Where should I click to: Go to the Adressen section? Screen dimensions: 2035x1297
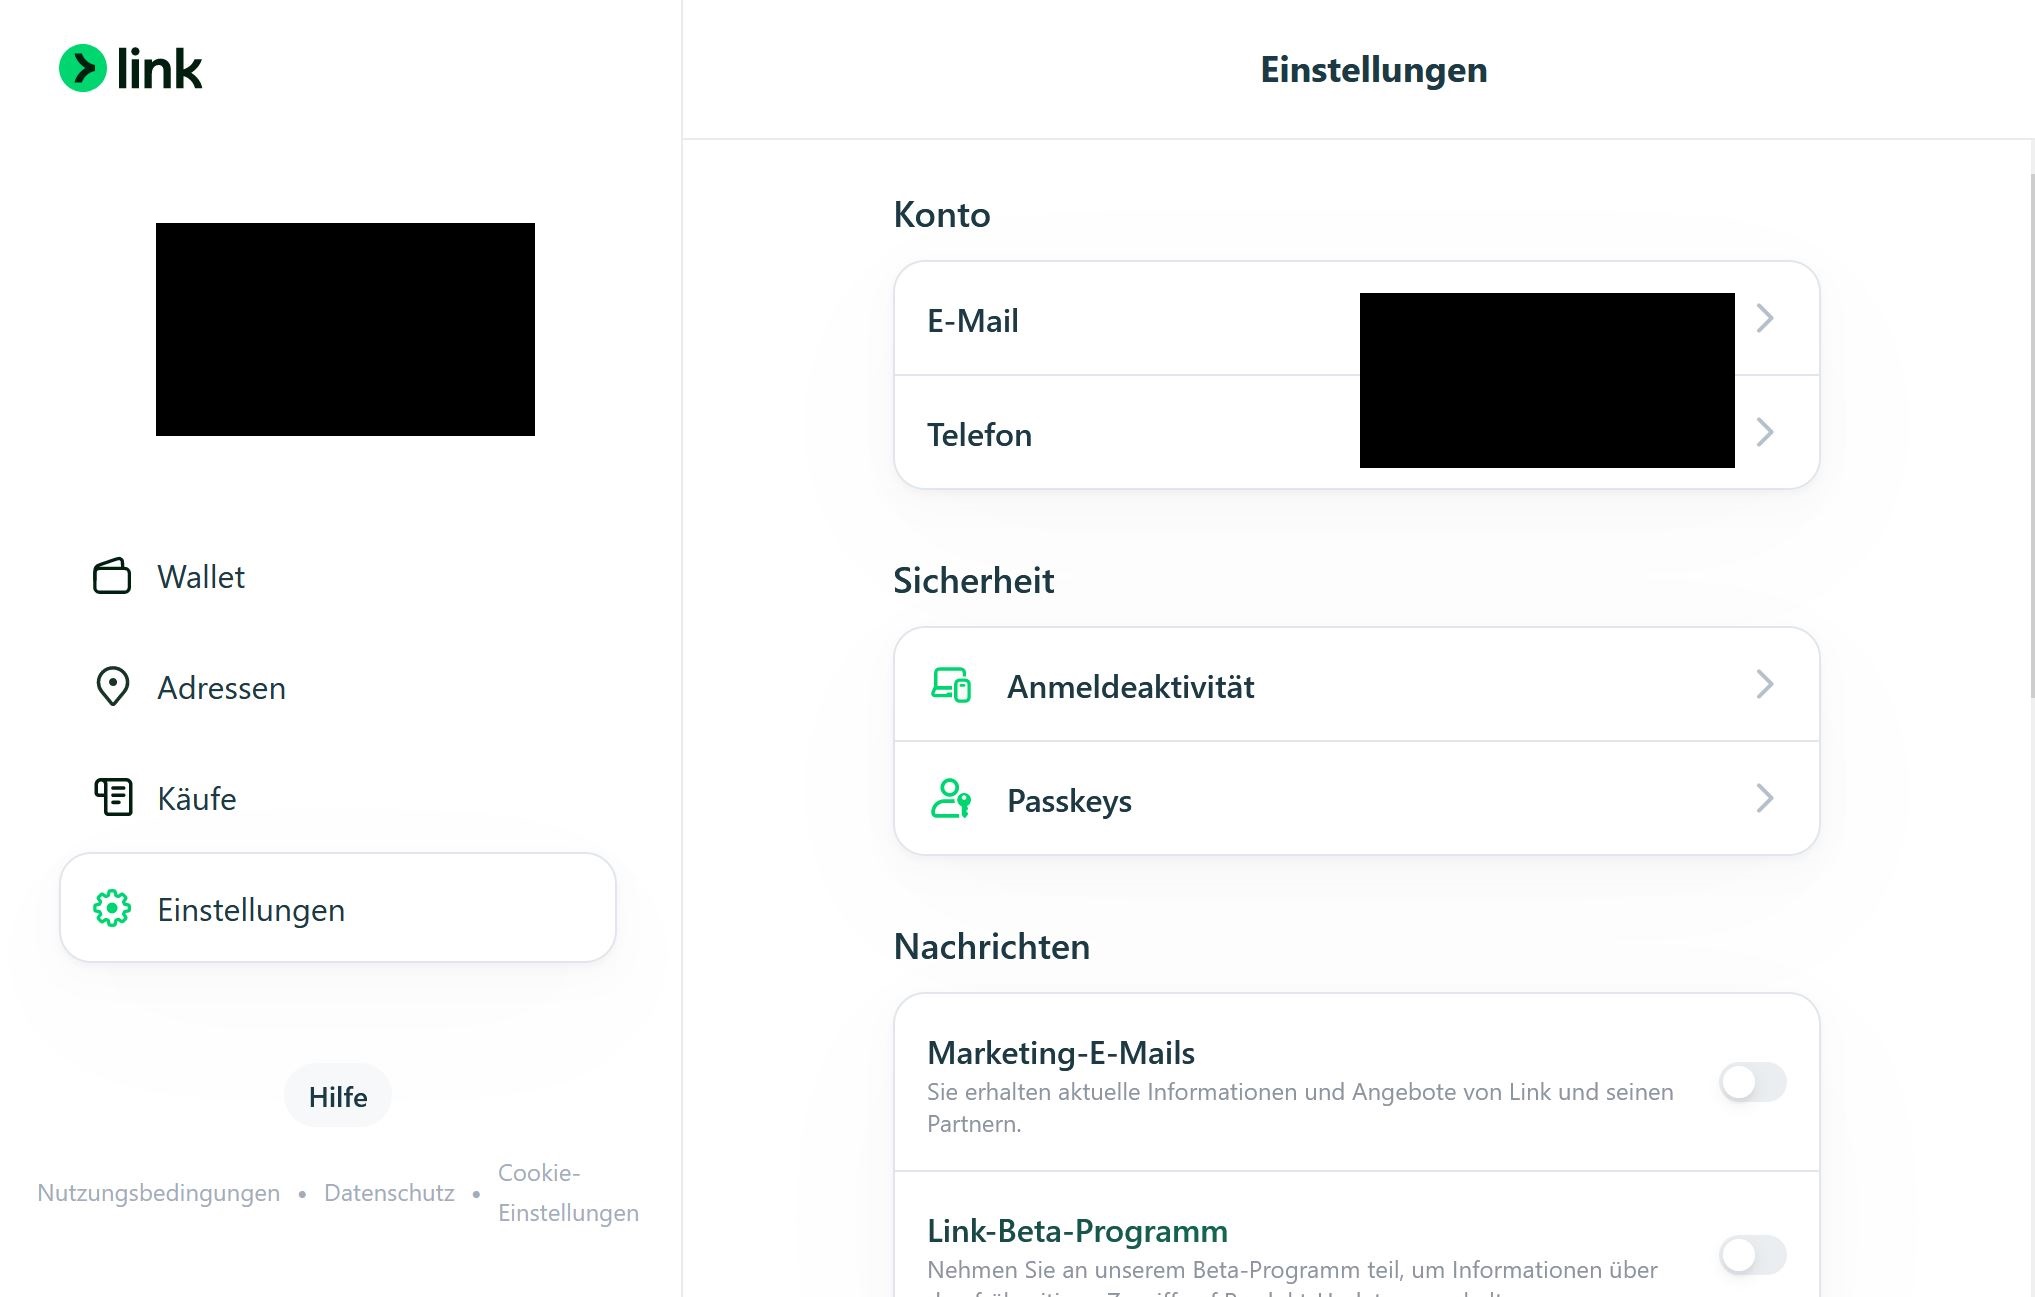pyautogui.click(x=221, y=688)
